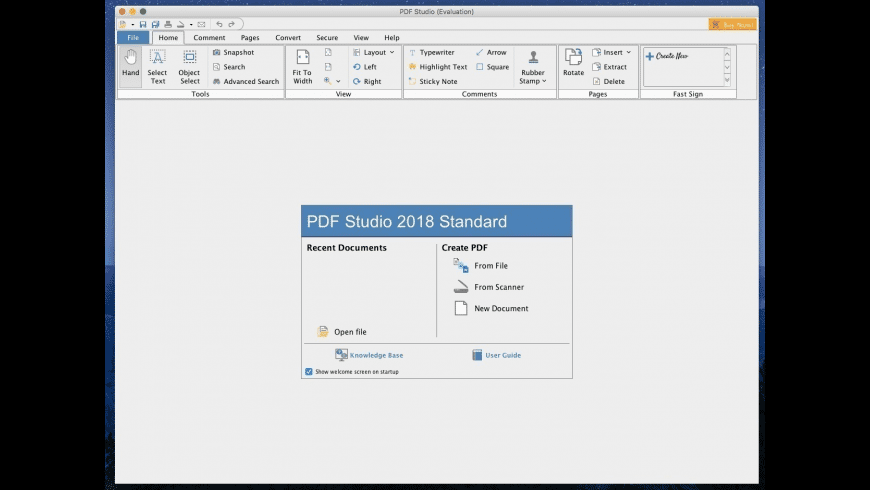870x490 pixels.
Task: Create a New Document
Action: click(x=491, y=309)
